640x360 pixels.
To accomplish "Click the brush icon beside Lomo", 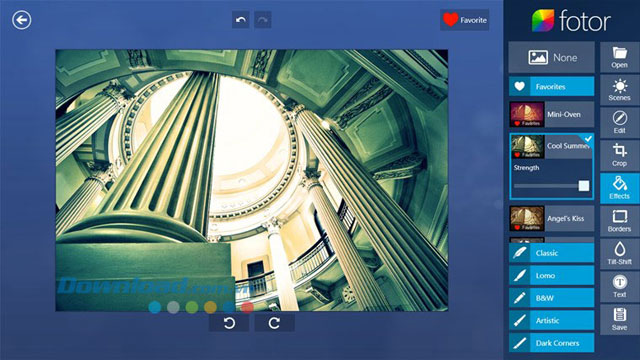I will pos(520,276).
